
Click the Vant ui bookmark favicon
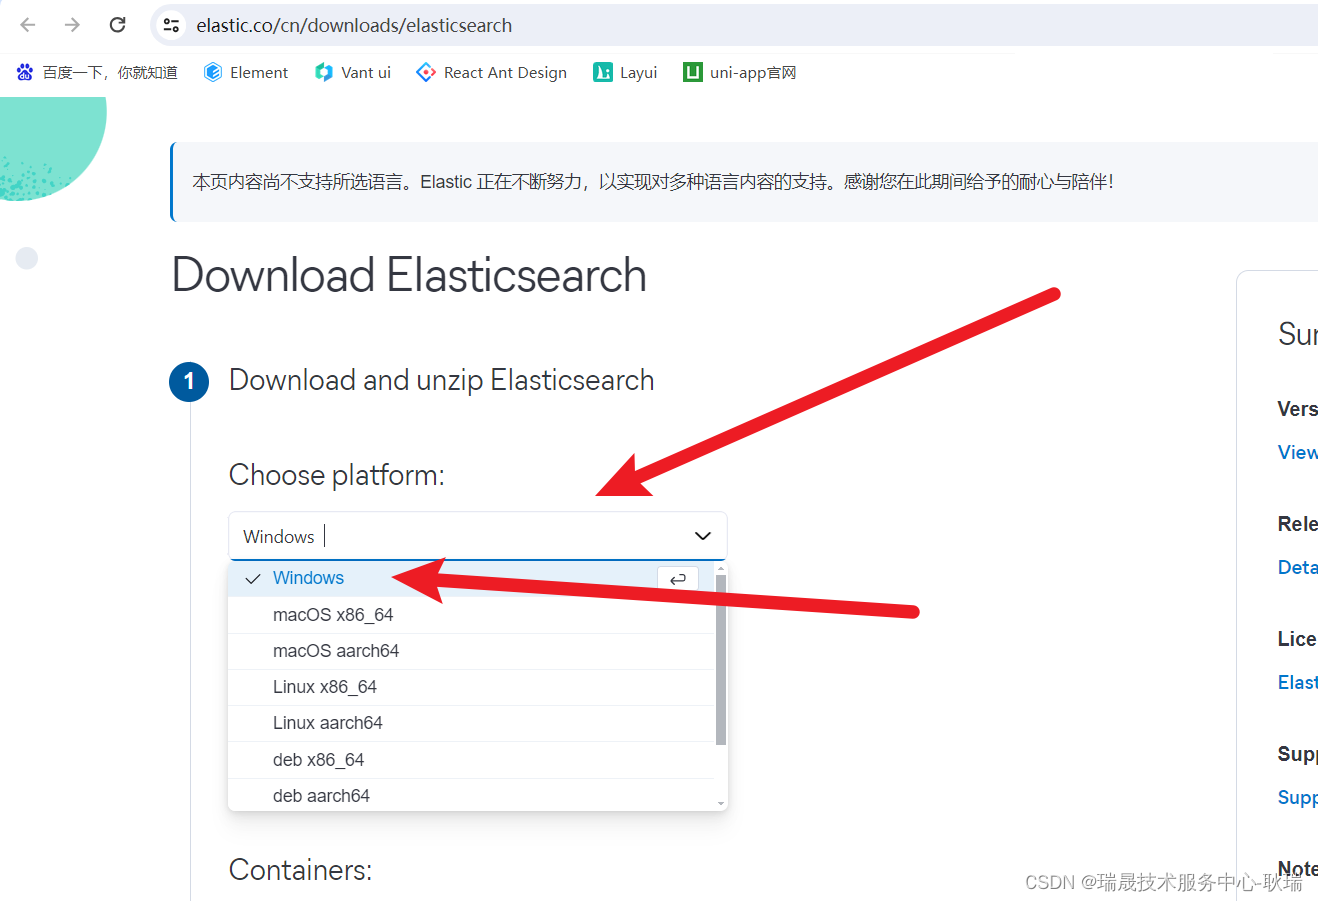323,72
